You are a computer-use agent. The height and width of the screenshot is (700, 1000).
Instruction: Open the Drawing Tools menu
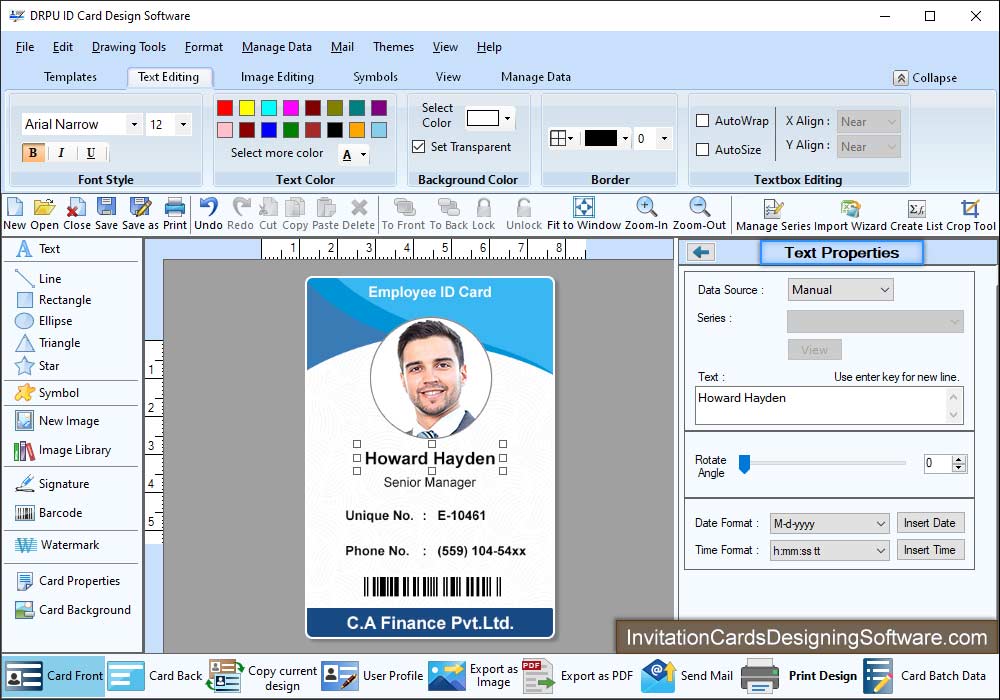coord(129,47)
